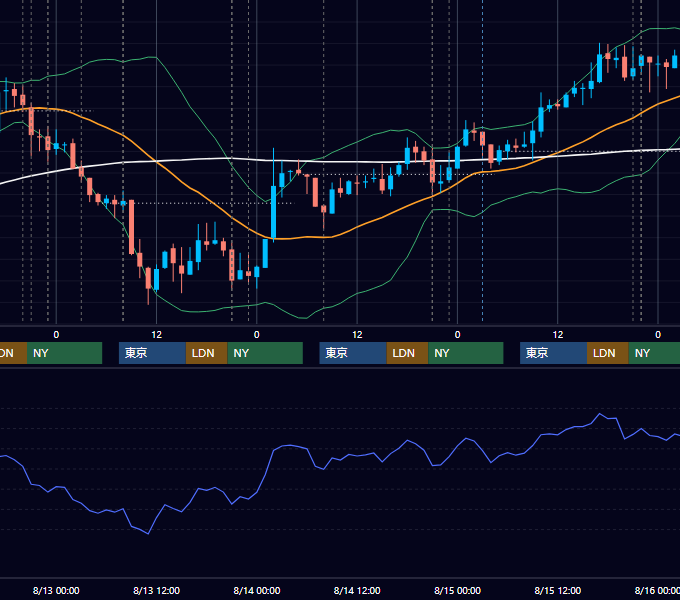680x600 pixels.
Task: Click hour label 0 above 8/13 00:00
Action: coord(56,335)
